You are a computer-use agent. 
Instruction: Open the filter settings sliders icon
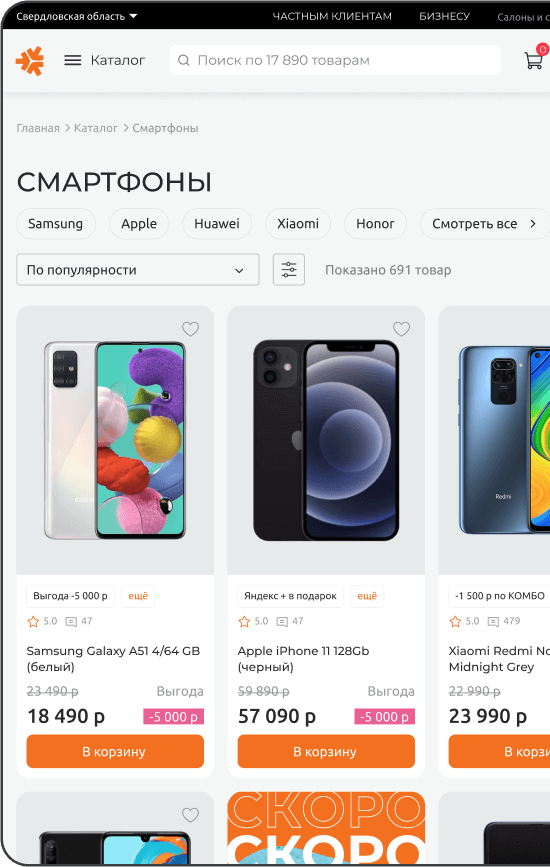click(289, 270)
